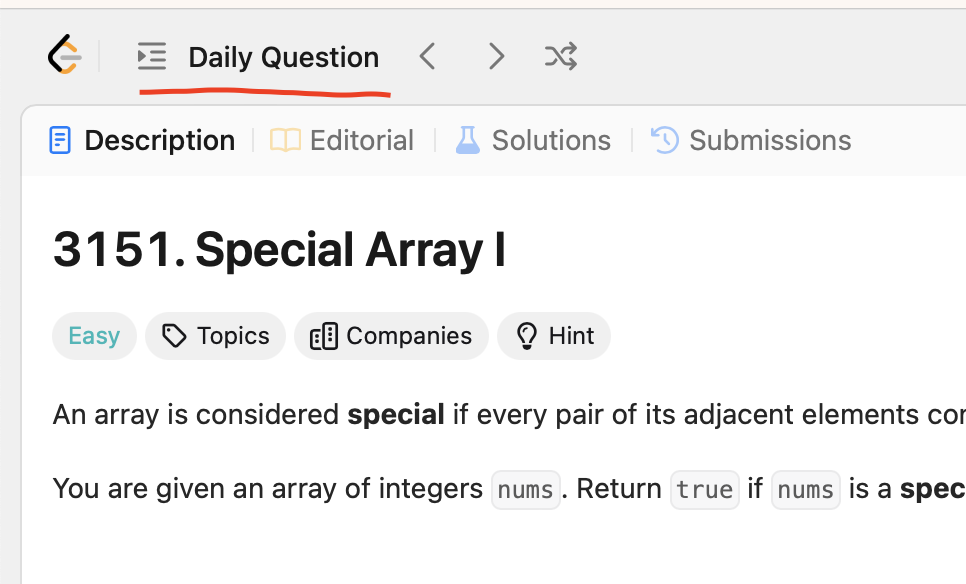Click the bold word special in first paragraph
The height and width of the screenshot is (584, 966).
click(x=396, y=414)
